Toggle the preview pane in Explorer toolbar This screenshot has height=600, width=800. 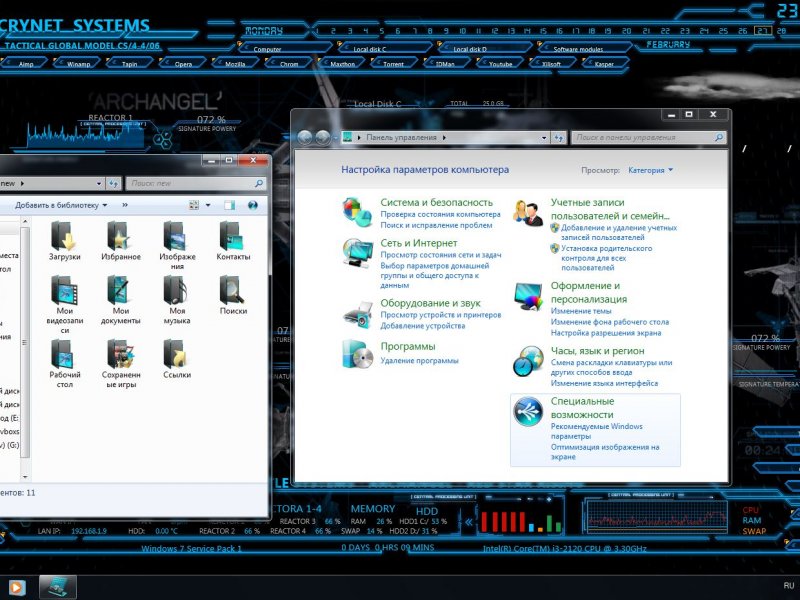[230, 205]
